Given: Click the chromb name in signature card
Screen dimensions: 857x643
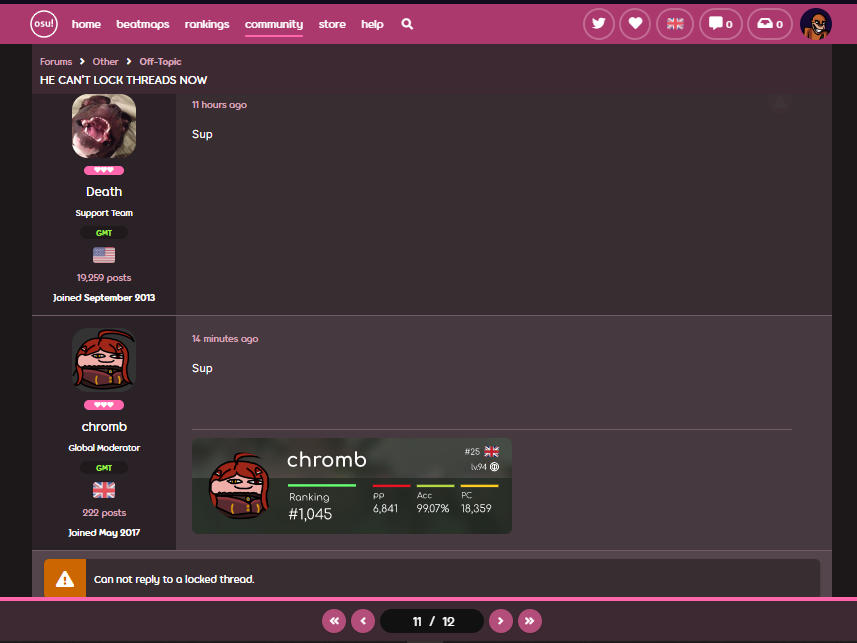Looking at the screenshot, I should pos(327,460).
